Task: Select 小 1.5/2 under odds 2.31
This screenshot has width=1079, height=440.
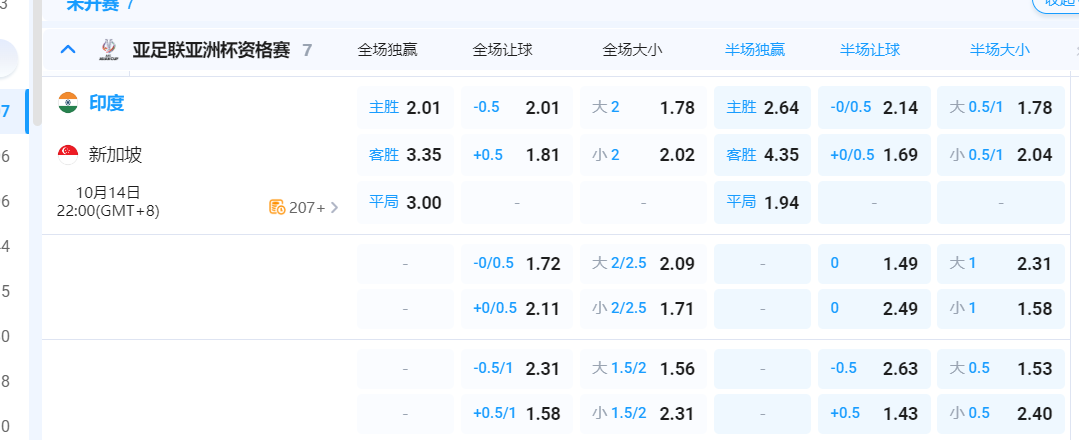Action: [643, 413]
